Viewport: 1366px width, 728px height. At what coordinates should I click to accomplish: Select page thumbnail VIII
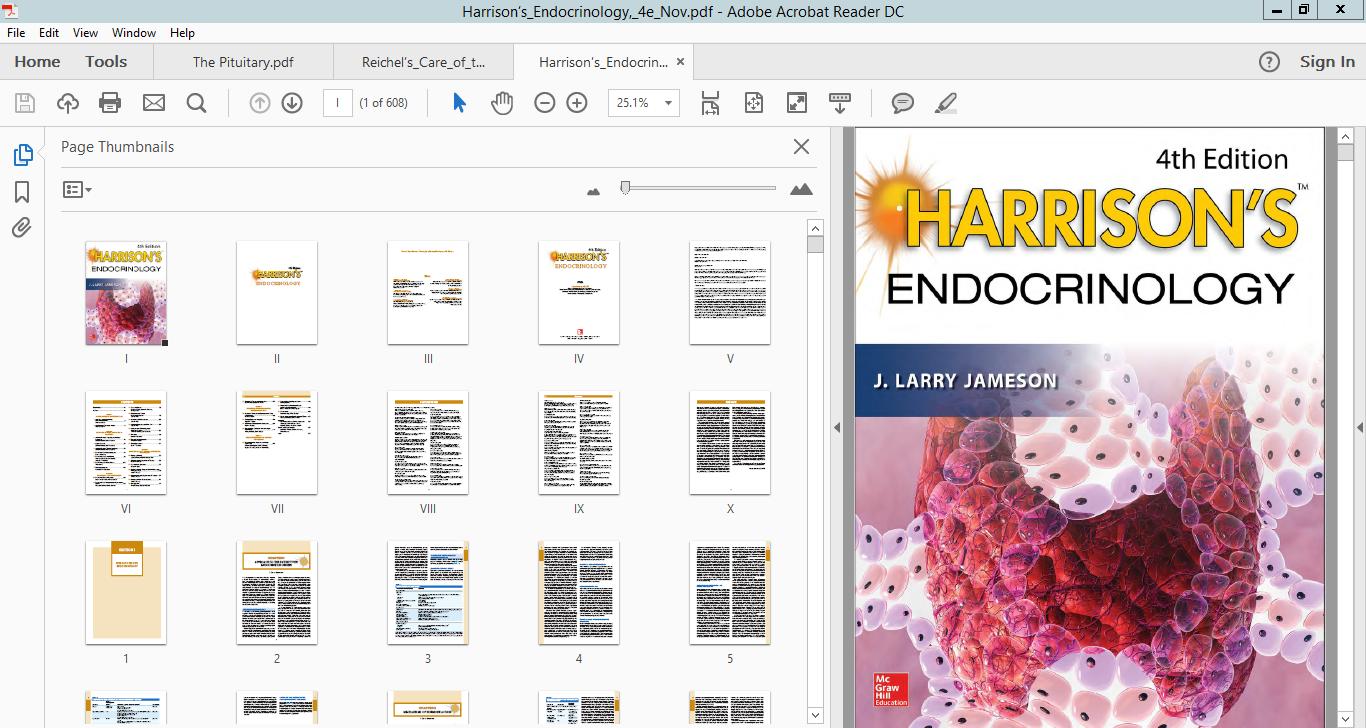[428, 443]
